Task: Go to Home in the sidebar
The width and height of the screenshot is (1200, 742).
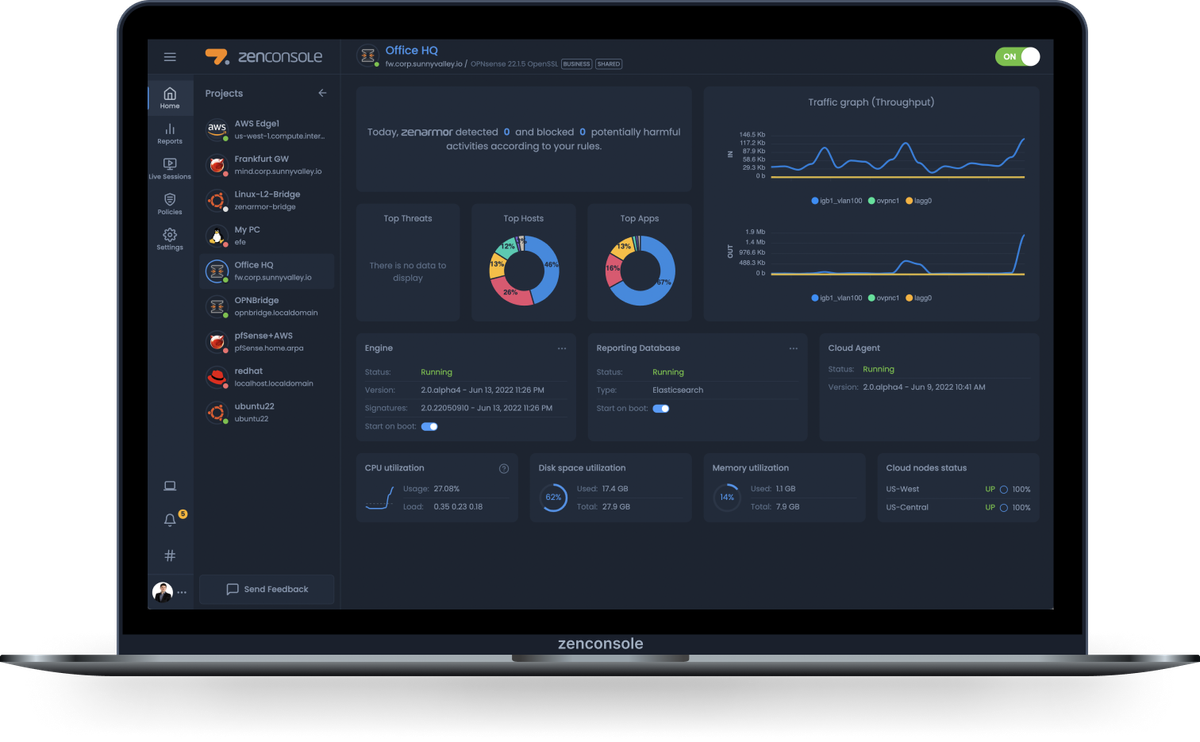Action: coord(170,97)
